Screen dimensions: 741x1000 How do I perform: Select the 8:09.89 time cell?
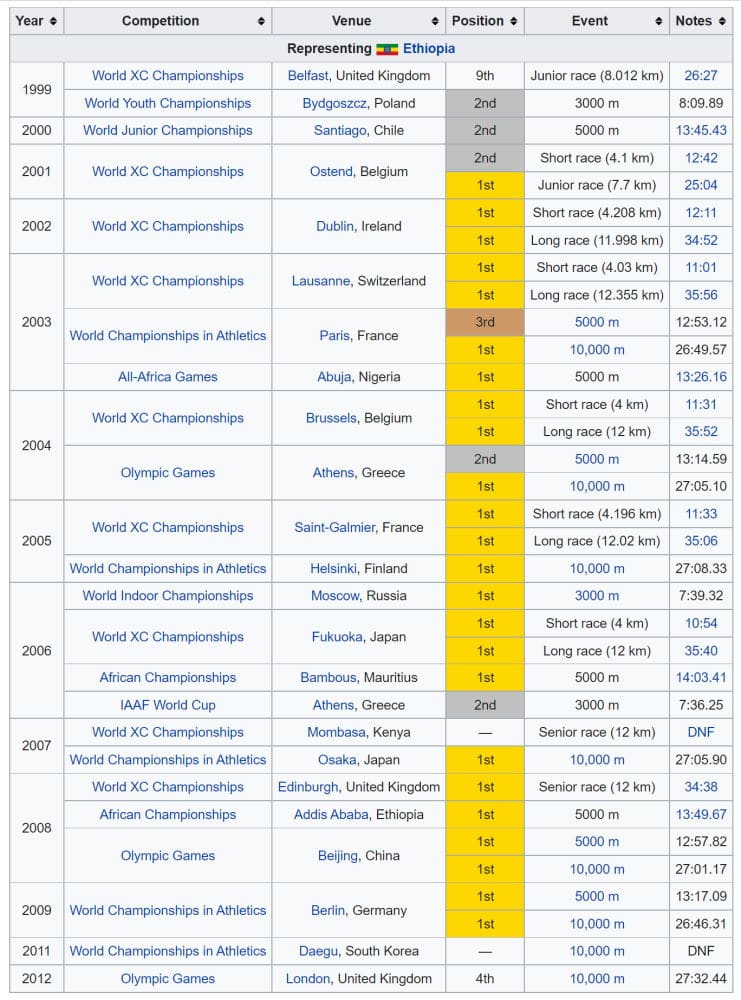[701, 103]
